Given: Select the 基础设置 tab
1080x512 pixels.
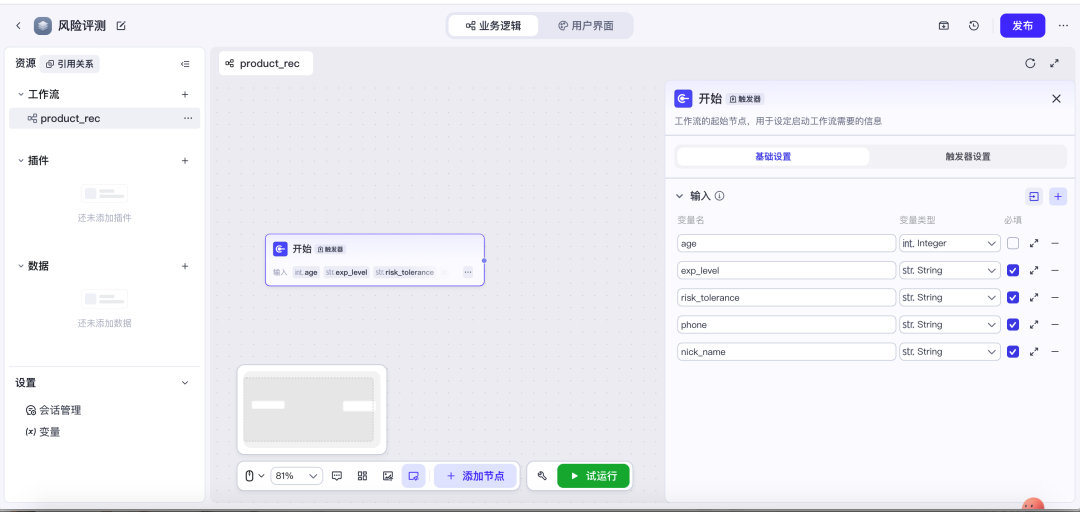Looking at the screenshot, I should [773, 156].
